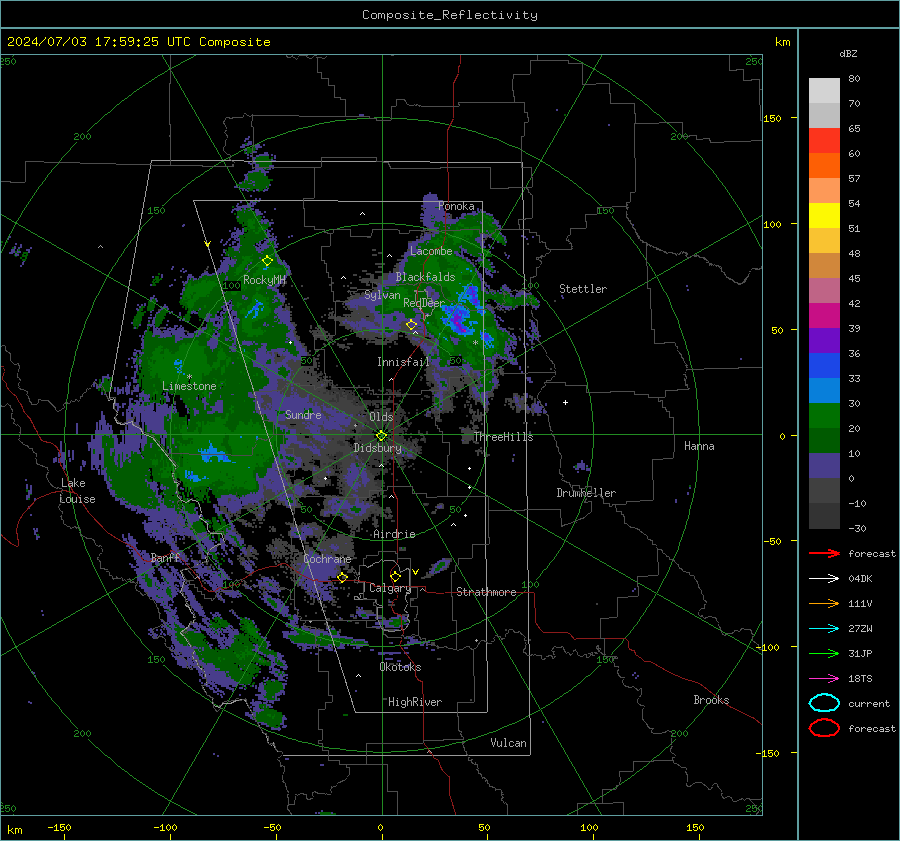Click the Stettler city label
This screenshot has height=841, width=900.
[x=583, y=289]
